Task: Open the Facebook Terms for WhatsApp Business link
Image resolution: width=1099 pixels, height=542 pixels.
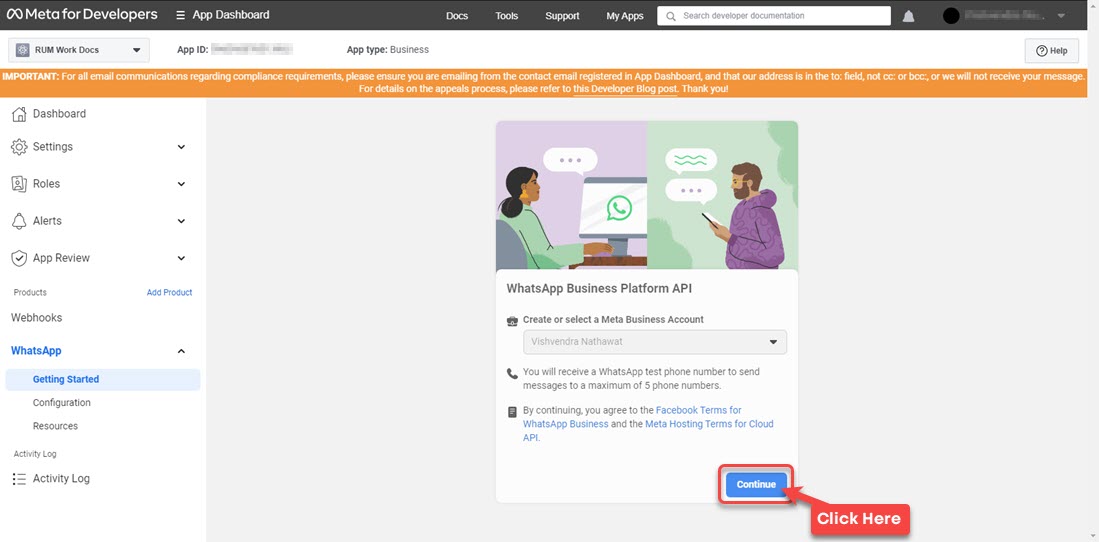Action: pyautogui.click(x=632, y=416)
